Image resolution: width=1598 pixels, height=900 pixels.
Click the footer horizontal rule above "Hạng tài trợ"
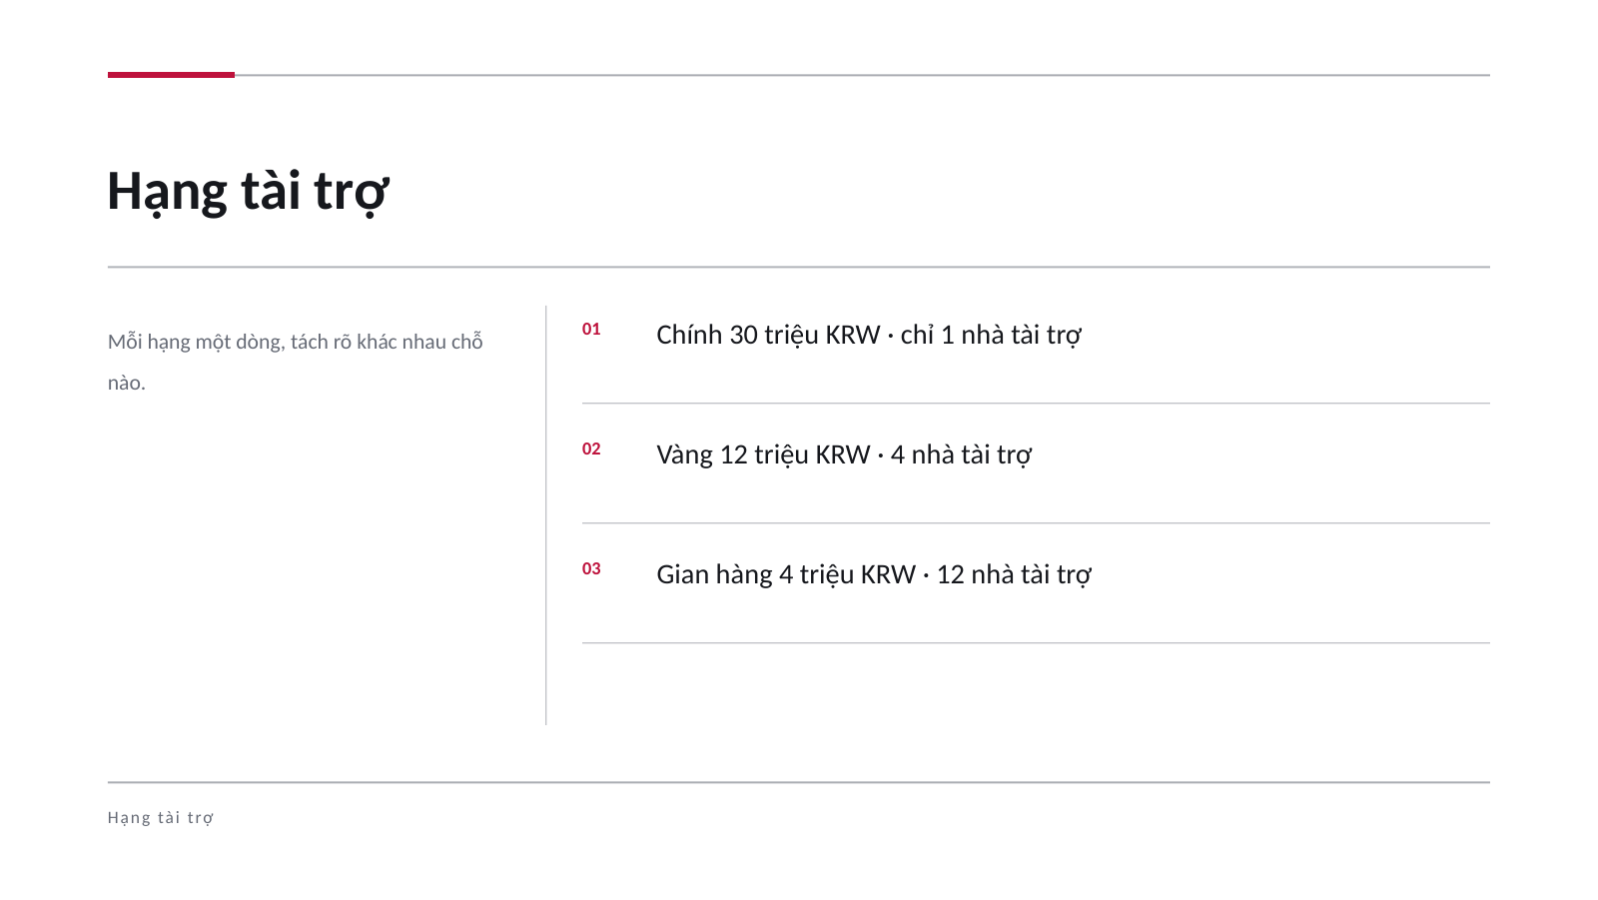point(799,782)
